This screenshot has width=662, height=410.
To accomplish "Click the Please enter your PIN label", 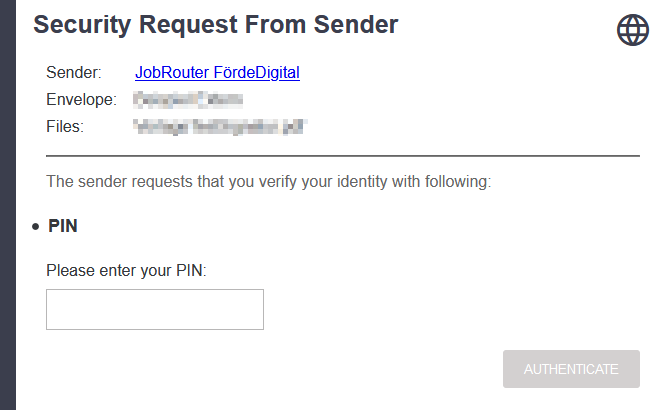I will tap(126, 271).
